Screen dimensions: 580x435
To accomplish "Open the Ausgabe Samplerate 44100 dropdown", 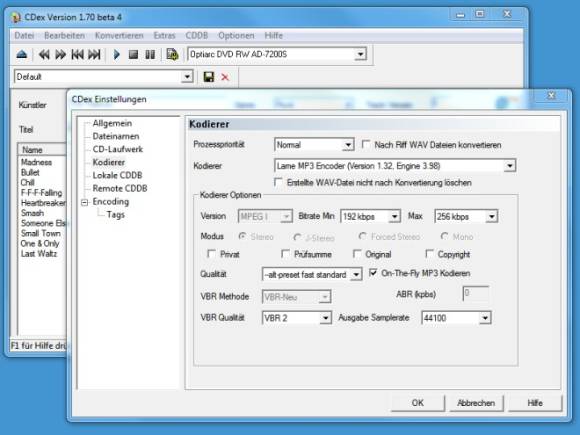I will coord(485,318).
